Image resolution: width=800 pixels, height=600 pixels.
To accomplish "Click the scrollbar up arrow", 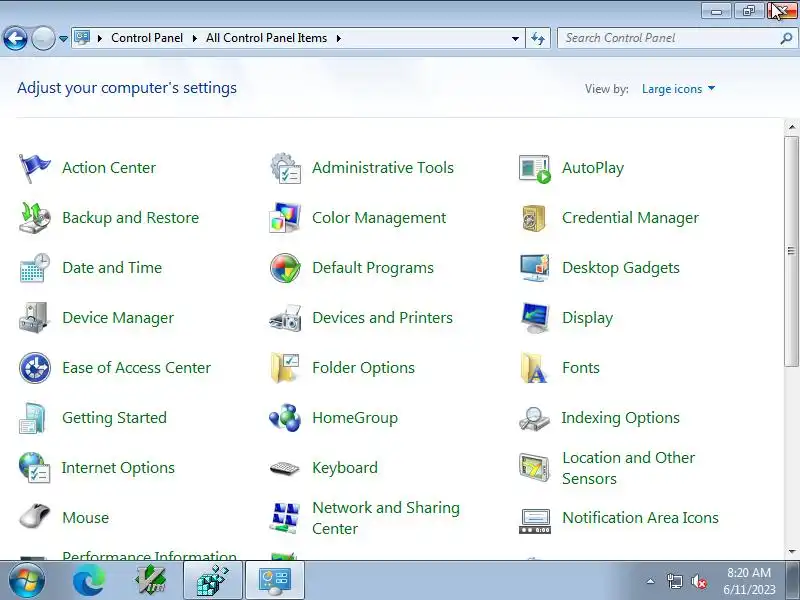I will (792, 127).
